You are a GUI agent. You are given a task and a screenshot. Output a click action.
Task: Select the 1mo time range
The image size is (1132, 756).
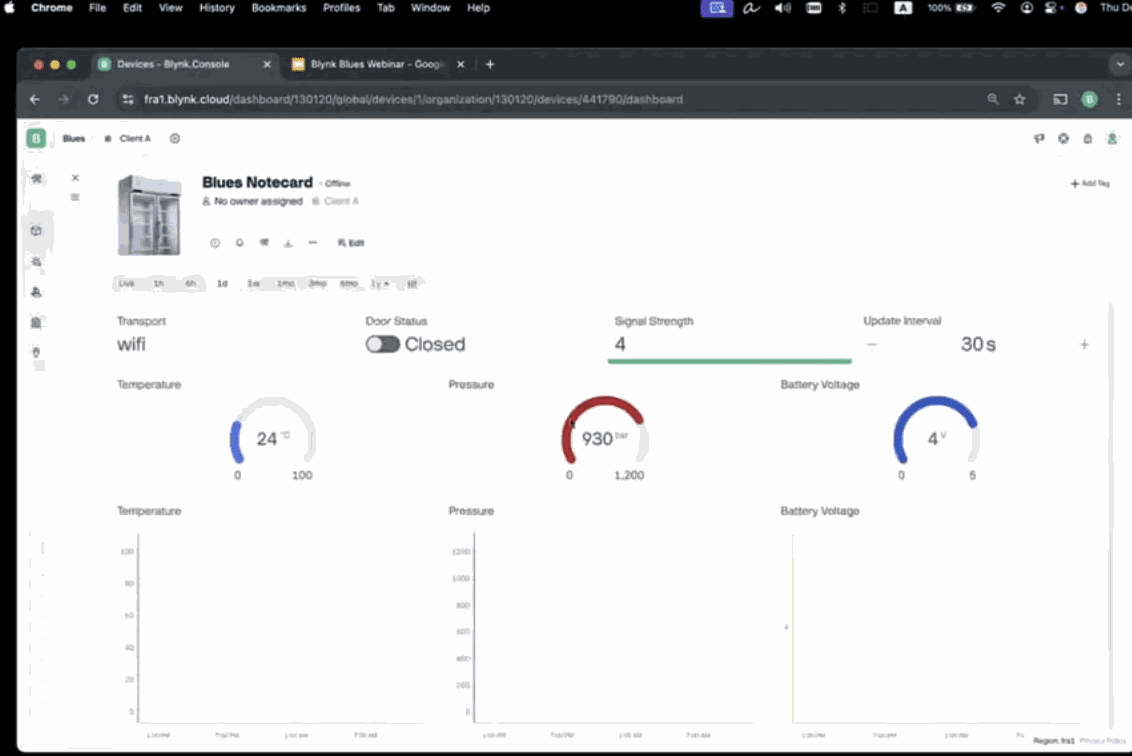pyautogui.click(x=286, y=284)
